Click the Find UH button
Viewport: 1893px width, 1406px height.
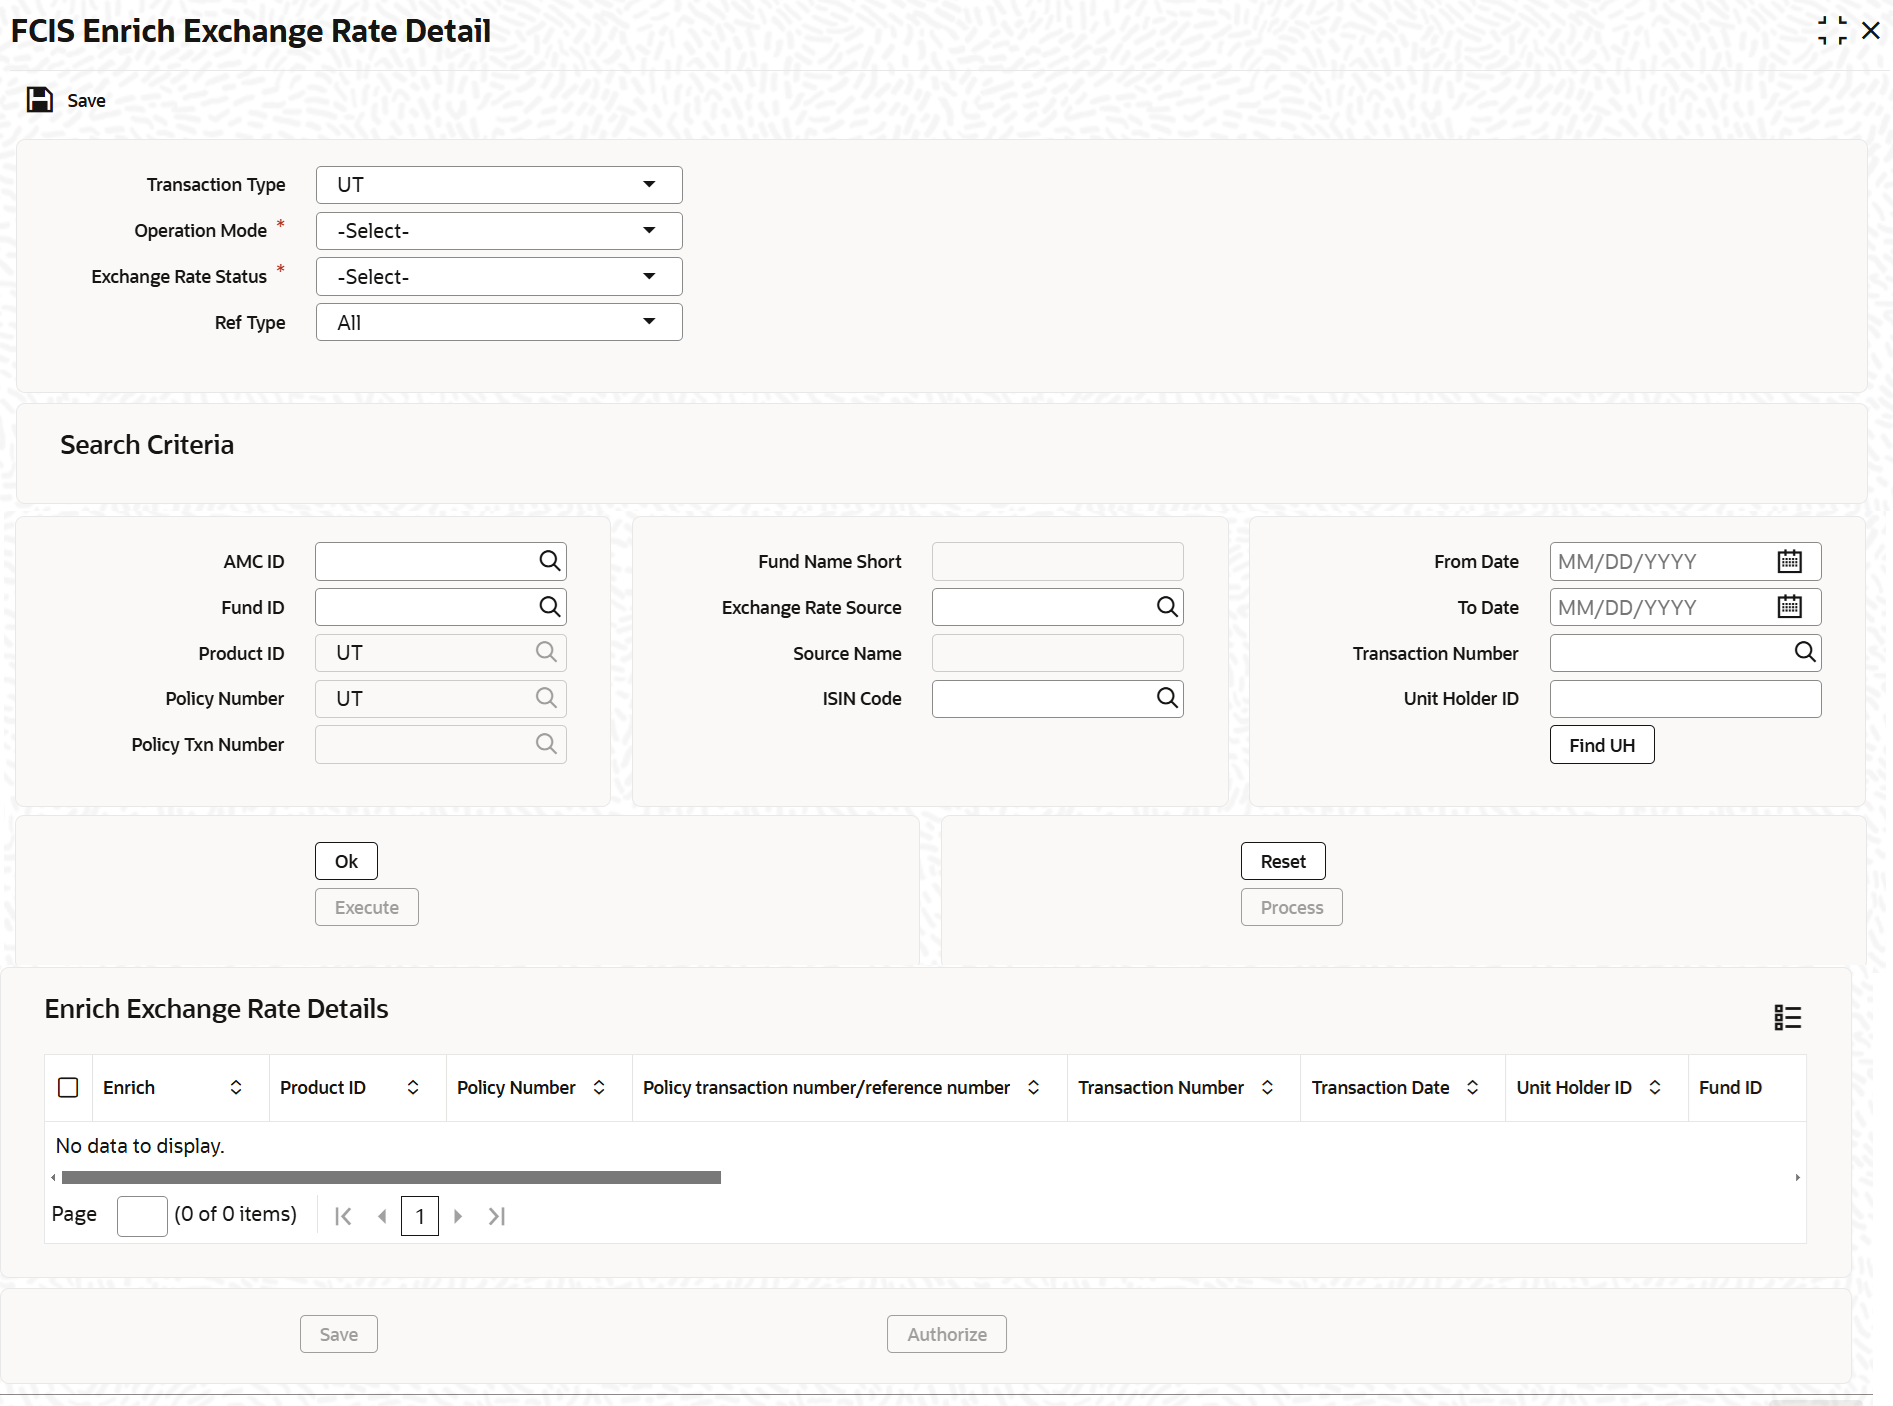[1602, 745]
